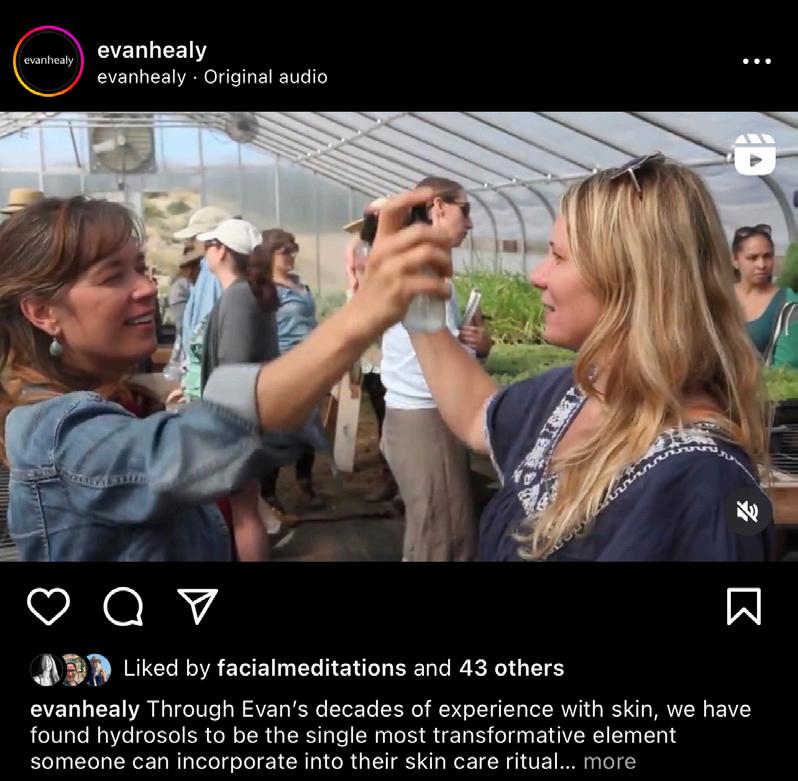Tap the third liker avatar with blue background
Viewport: 798px width, 781px height.
click(98, 670)
